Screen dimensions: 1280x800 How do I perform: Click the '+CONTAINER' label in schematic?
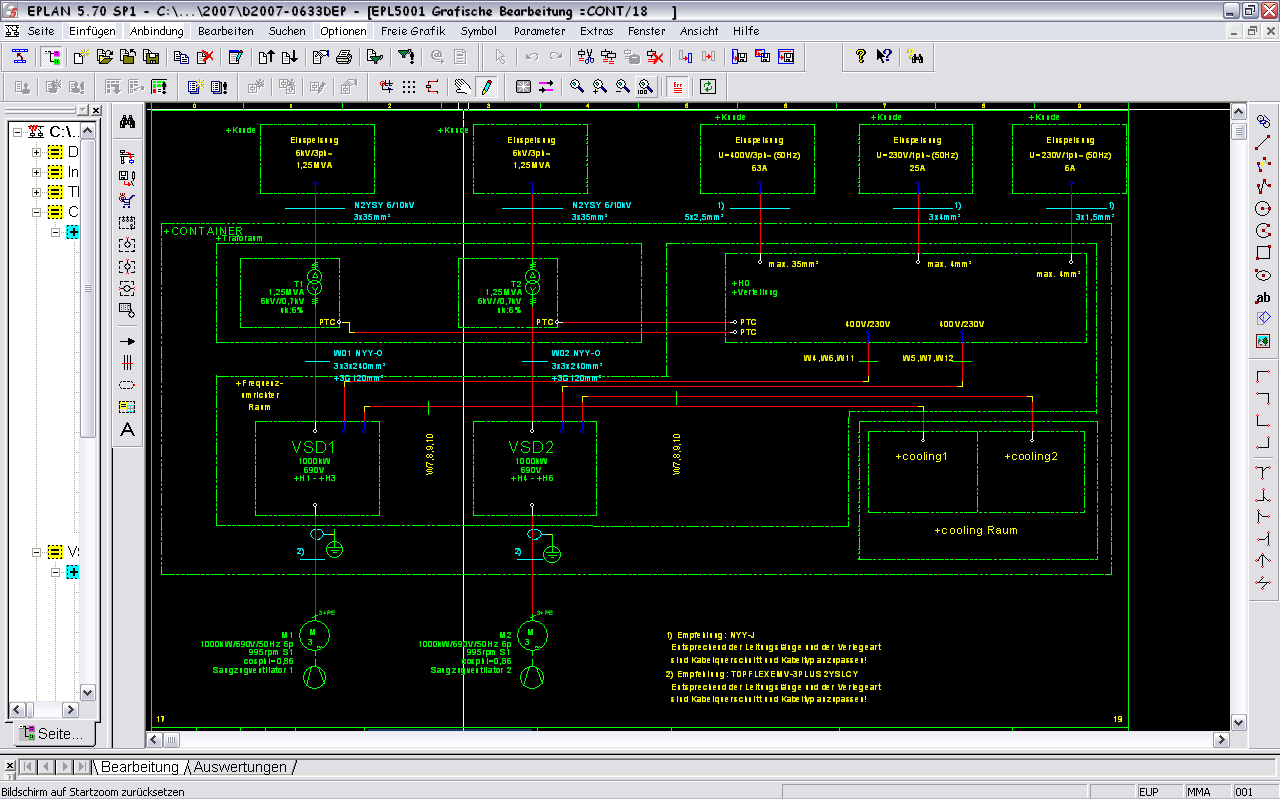point(203,231)
